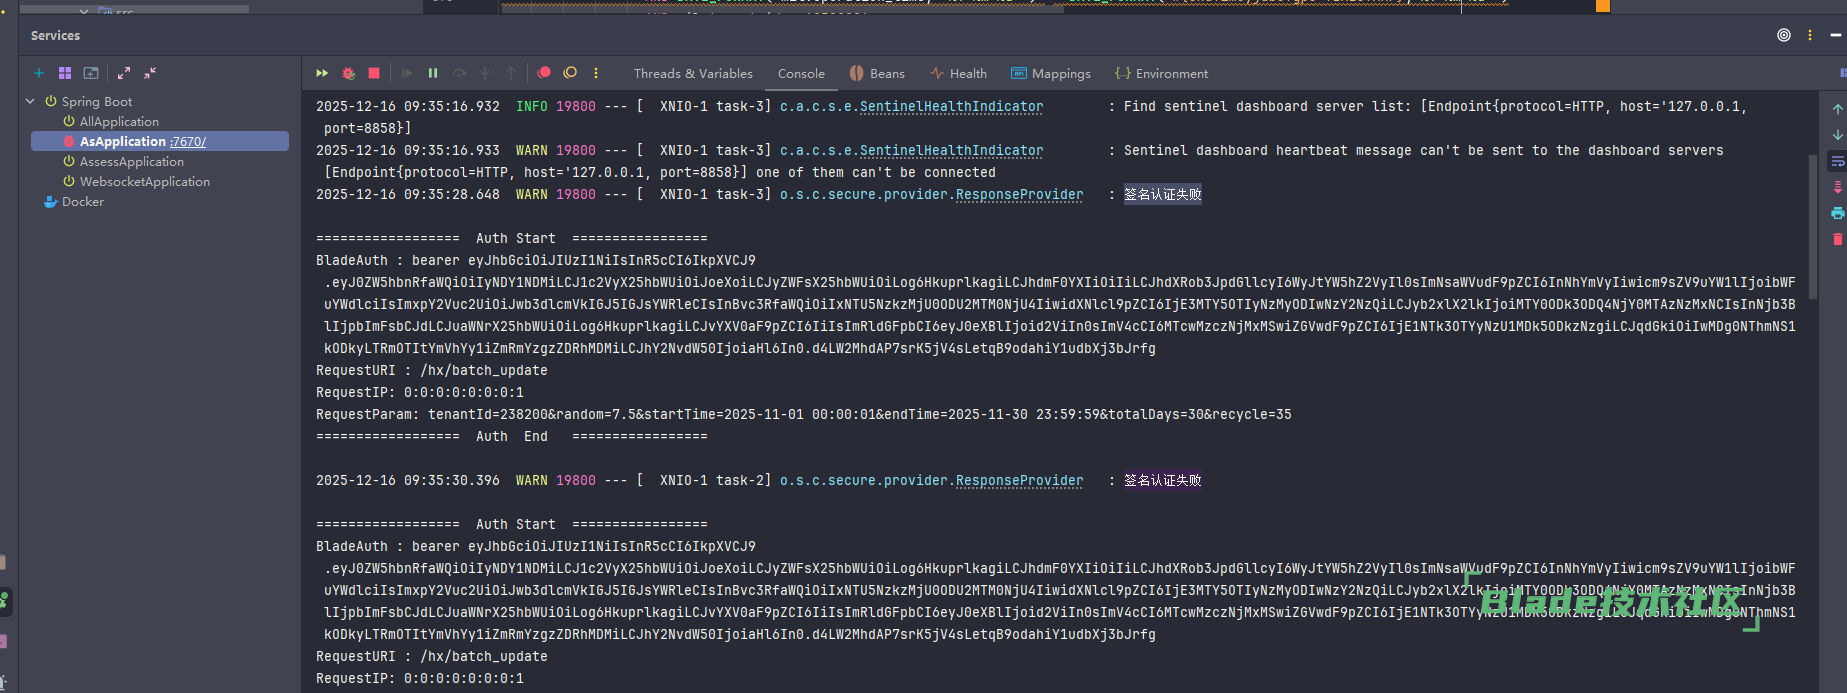The width and height of the screenshot is (1847, 693).
Task: Open debugger toolbar more options menu
Action: click(596, 73)
